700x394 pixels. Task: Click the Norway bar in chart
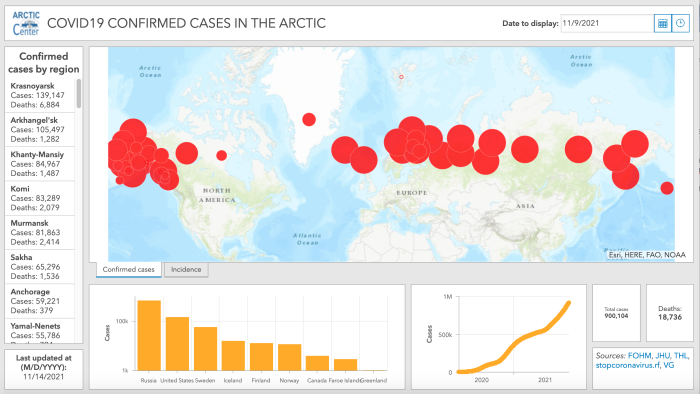pyautogui.click(x=289, y=357)
